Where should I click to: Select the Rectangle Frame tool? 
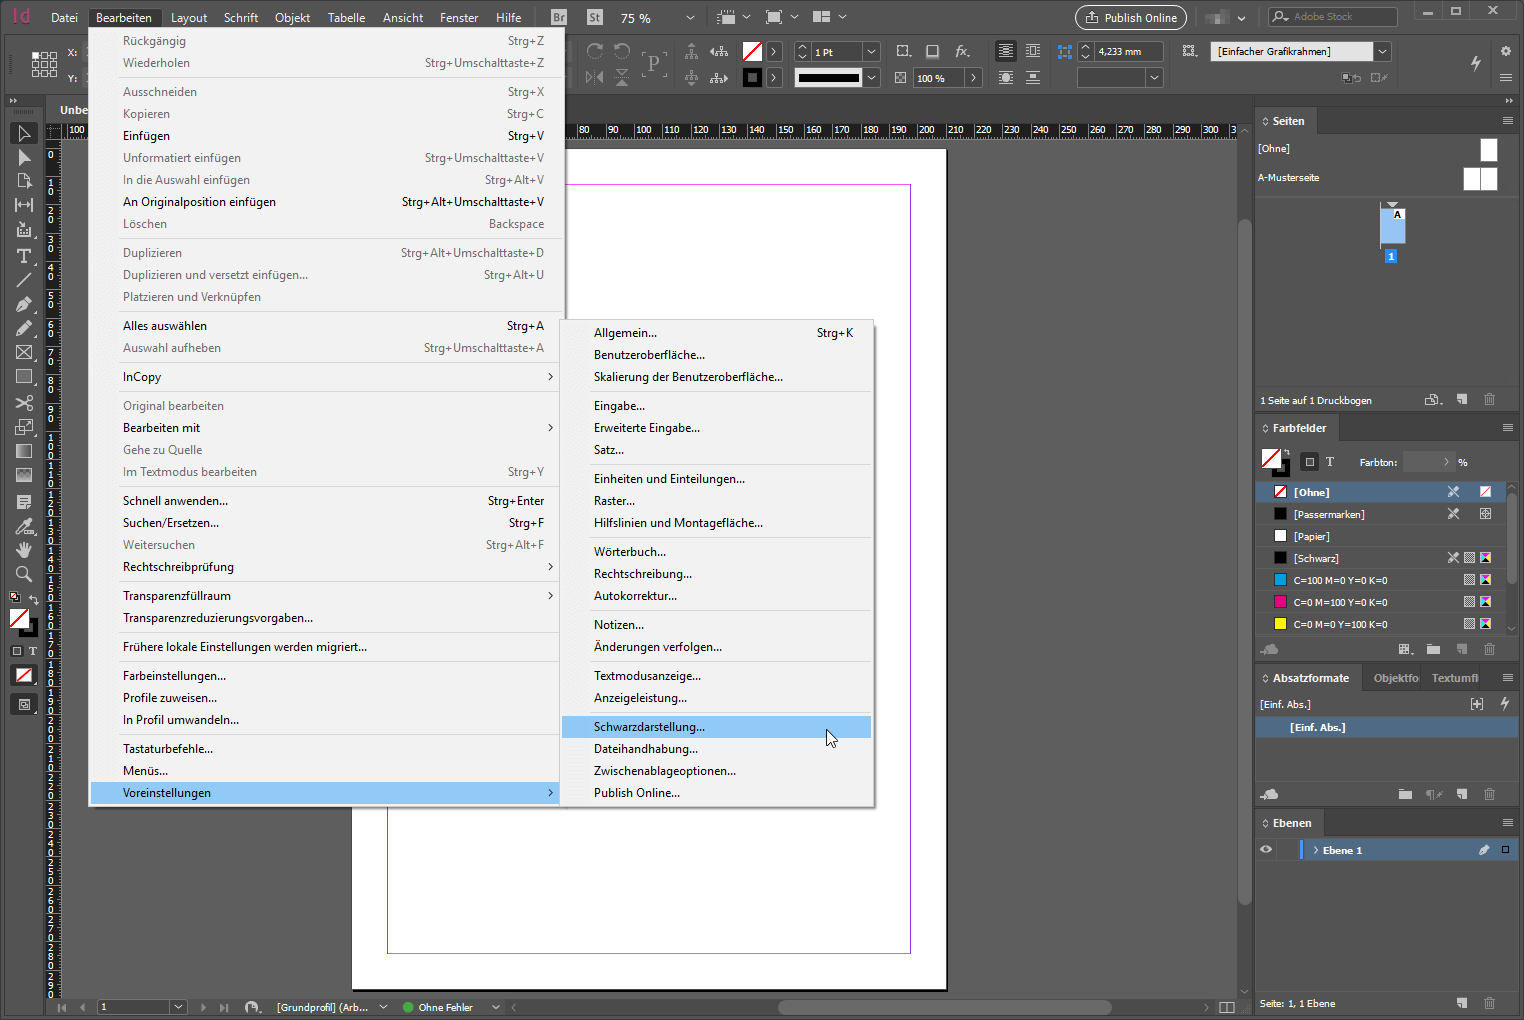point(24,352)
